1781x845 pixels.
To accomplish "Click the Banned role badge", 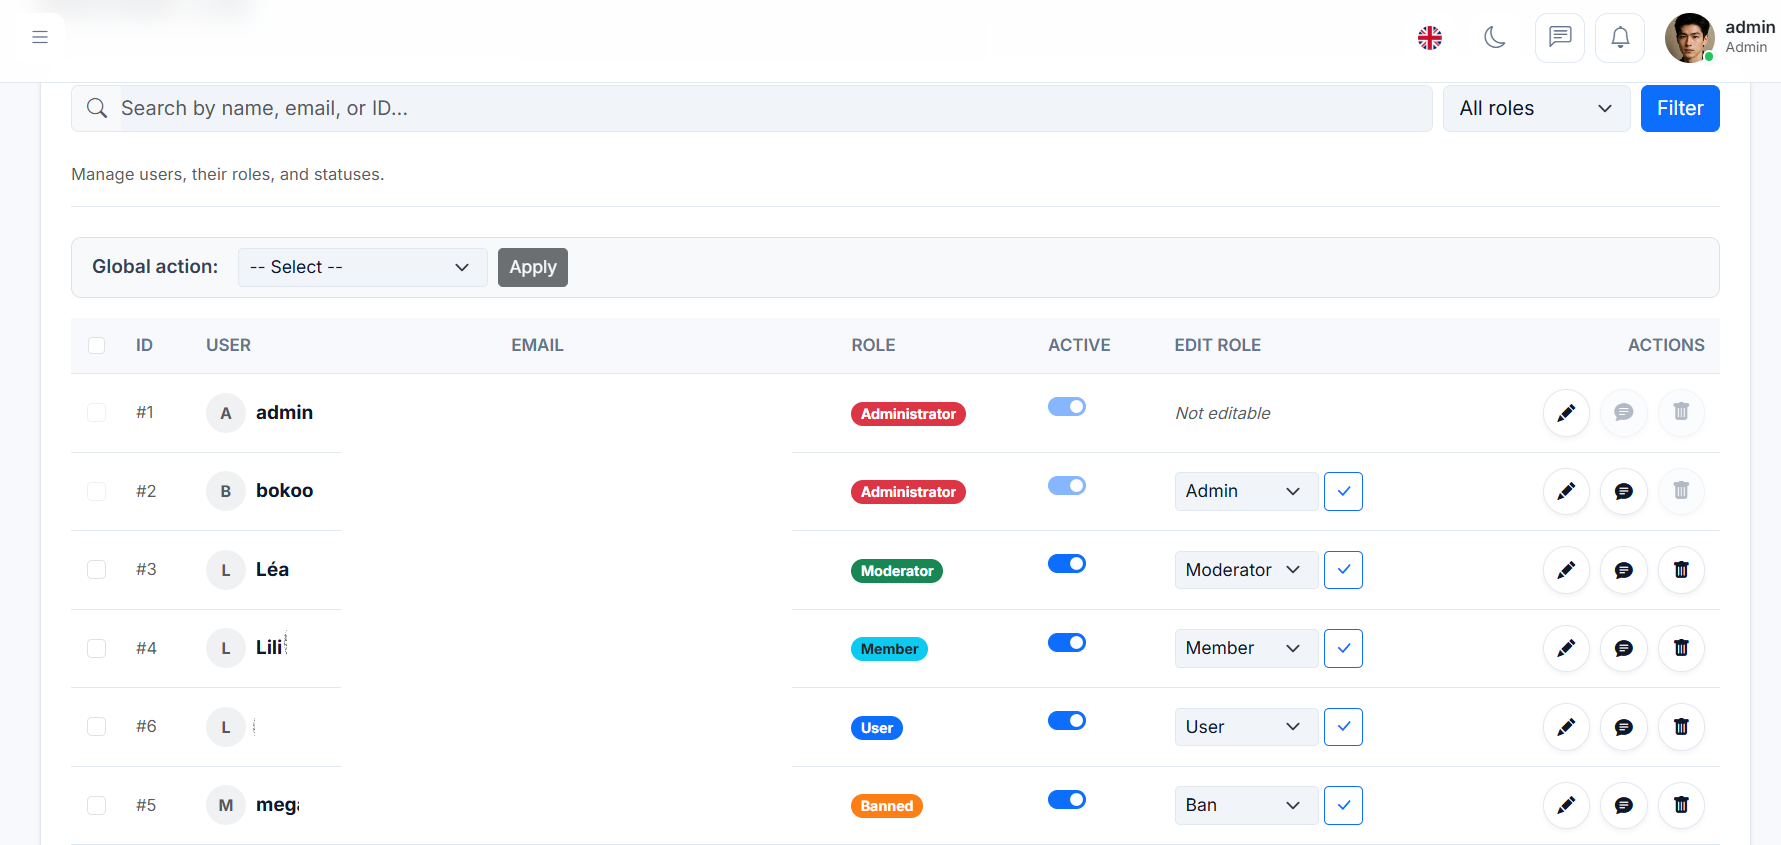I will point(887,806).
